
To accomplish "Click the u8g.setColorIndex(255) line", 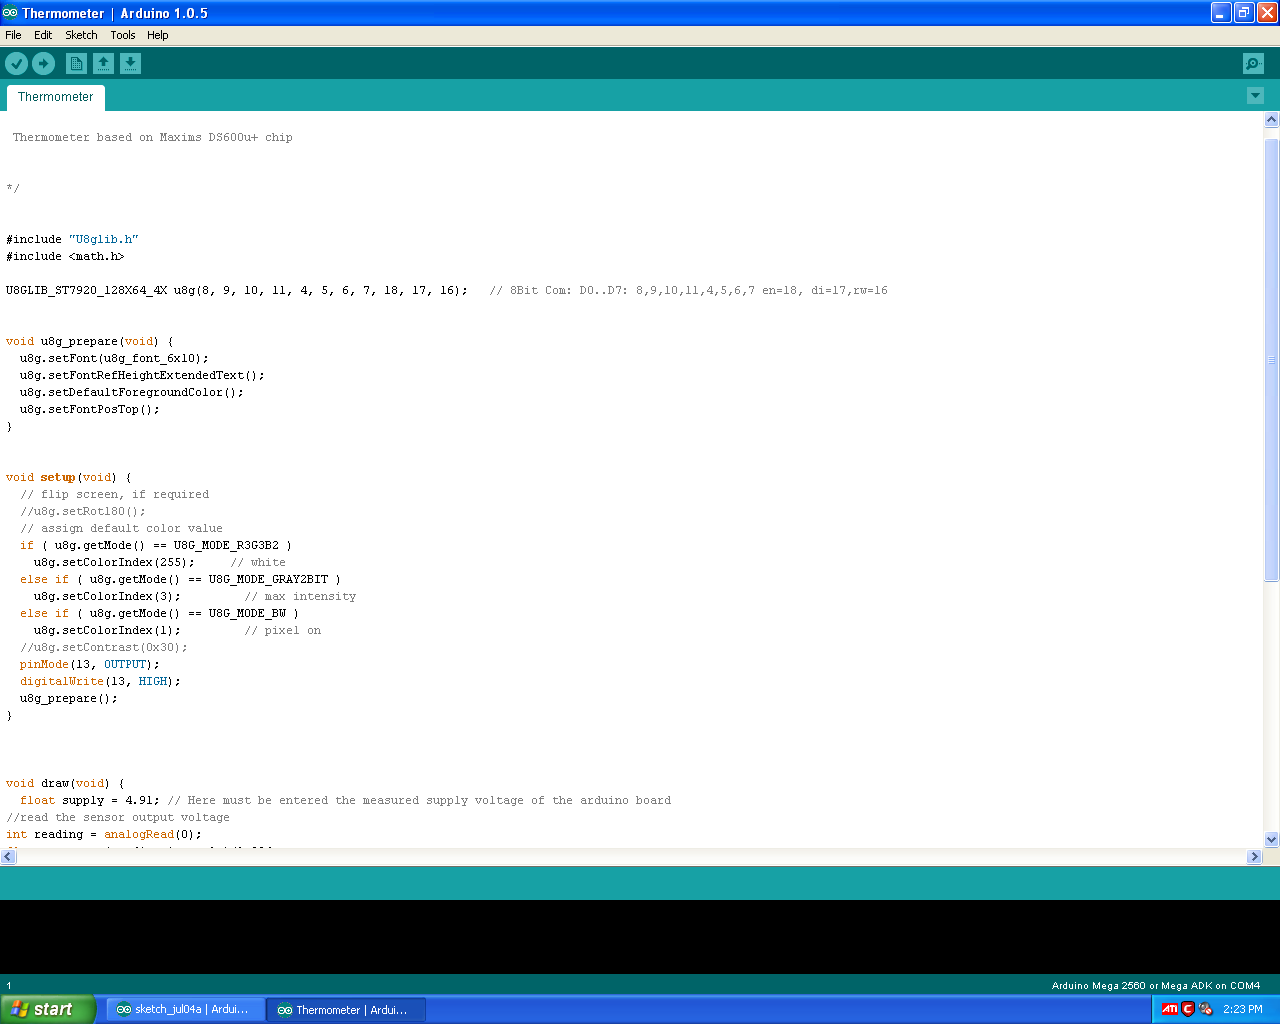I will click(114, 563).
